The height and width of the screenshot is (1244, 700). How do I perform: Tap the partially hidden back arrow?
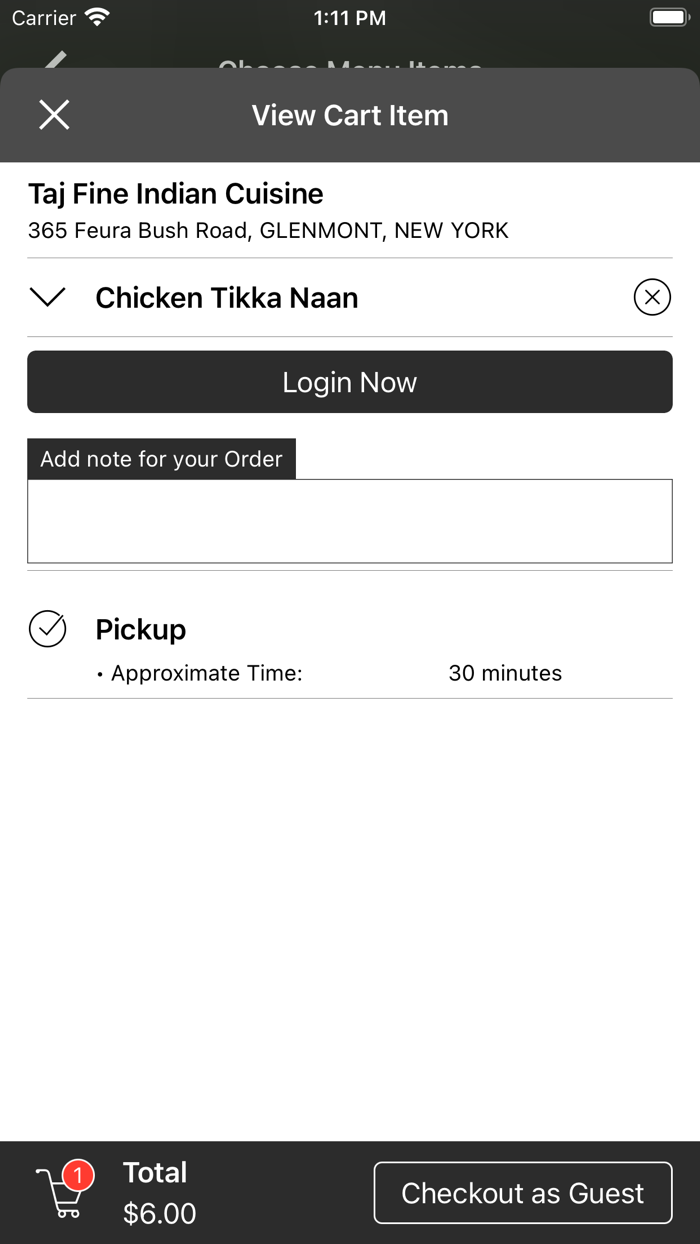tap(55, 60)
